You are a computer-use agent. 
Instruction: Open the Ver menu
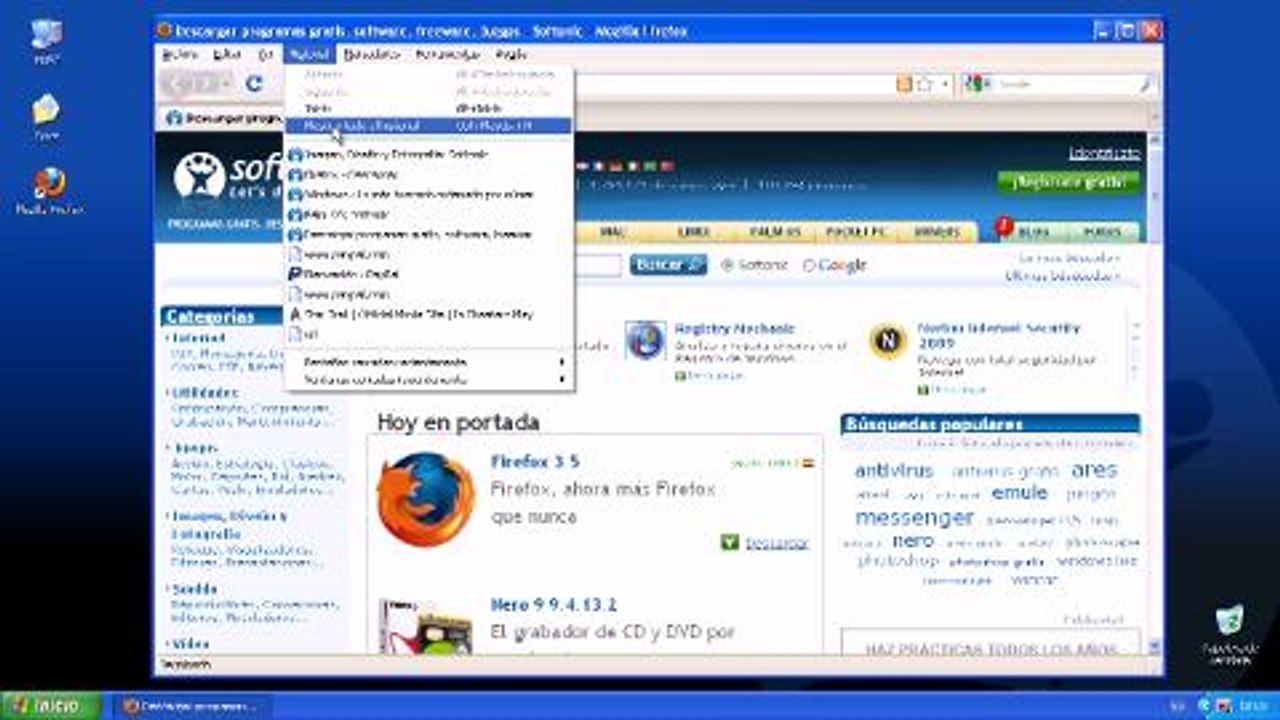[265, 54]
